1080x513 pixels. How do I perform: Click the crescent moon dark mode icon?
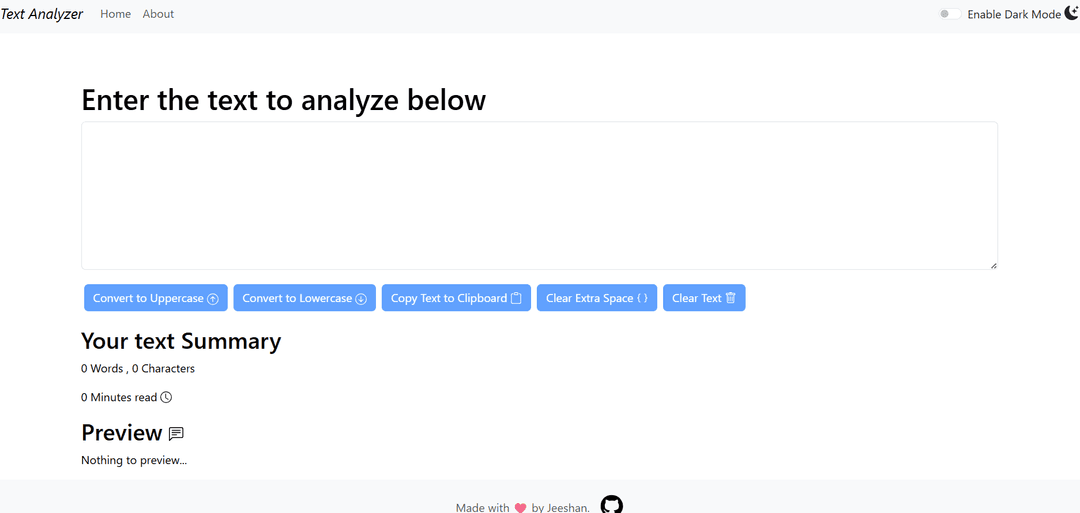[x=1072, y=13]
